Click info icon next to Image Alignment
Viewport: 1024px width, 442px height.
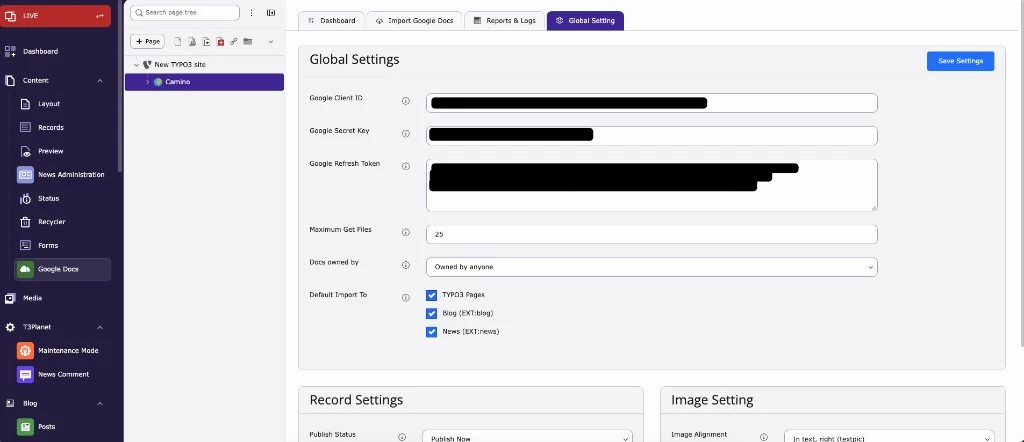(764, 437)
